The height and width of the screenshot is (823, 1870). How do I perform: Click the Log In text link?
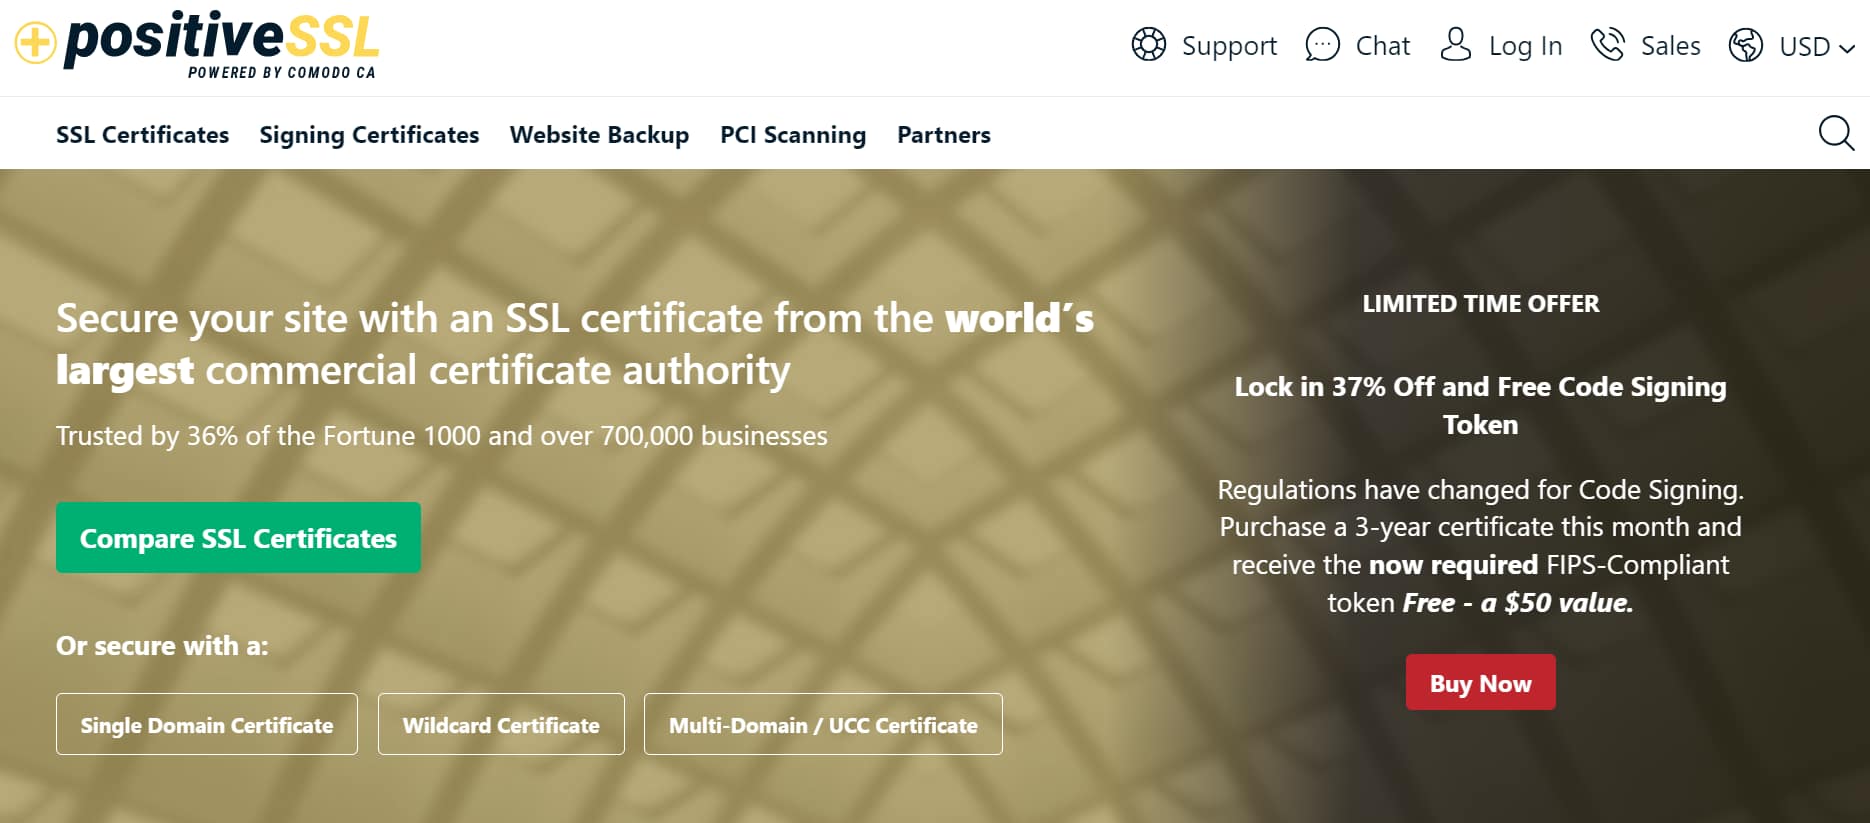[x=1524, y=46]
